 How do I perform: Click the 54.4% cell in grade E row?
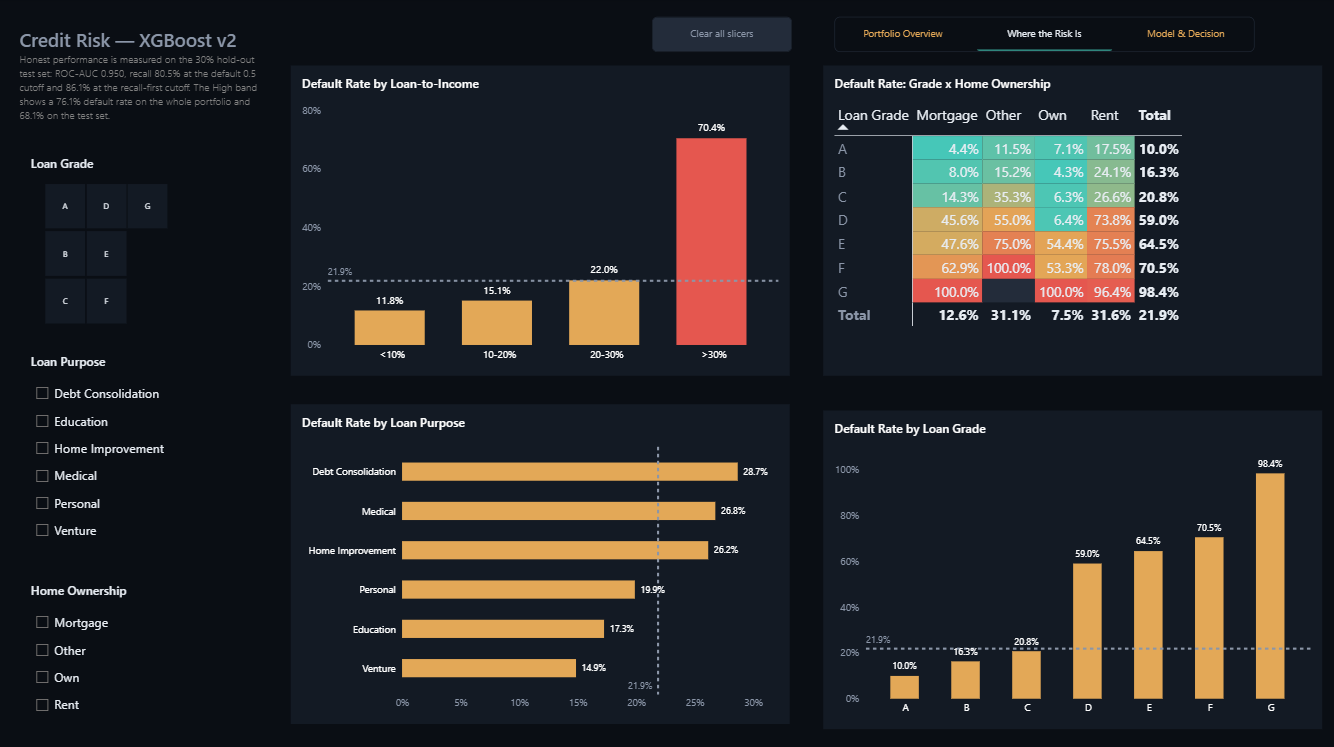point(1059,244)
